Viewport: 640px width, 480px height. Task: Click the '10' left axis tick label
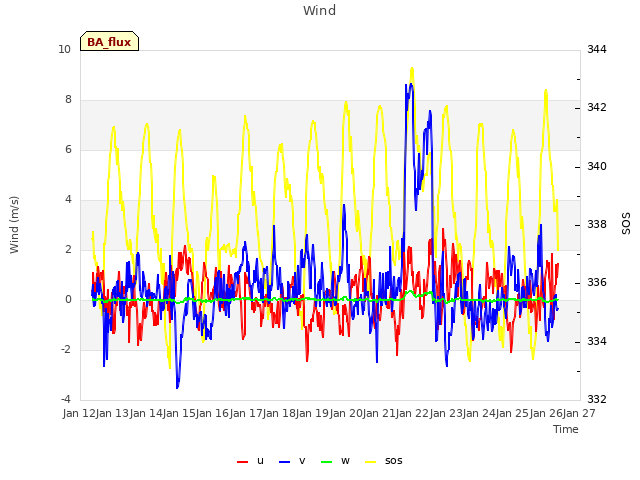click(64, 49)
